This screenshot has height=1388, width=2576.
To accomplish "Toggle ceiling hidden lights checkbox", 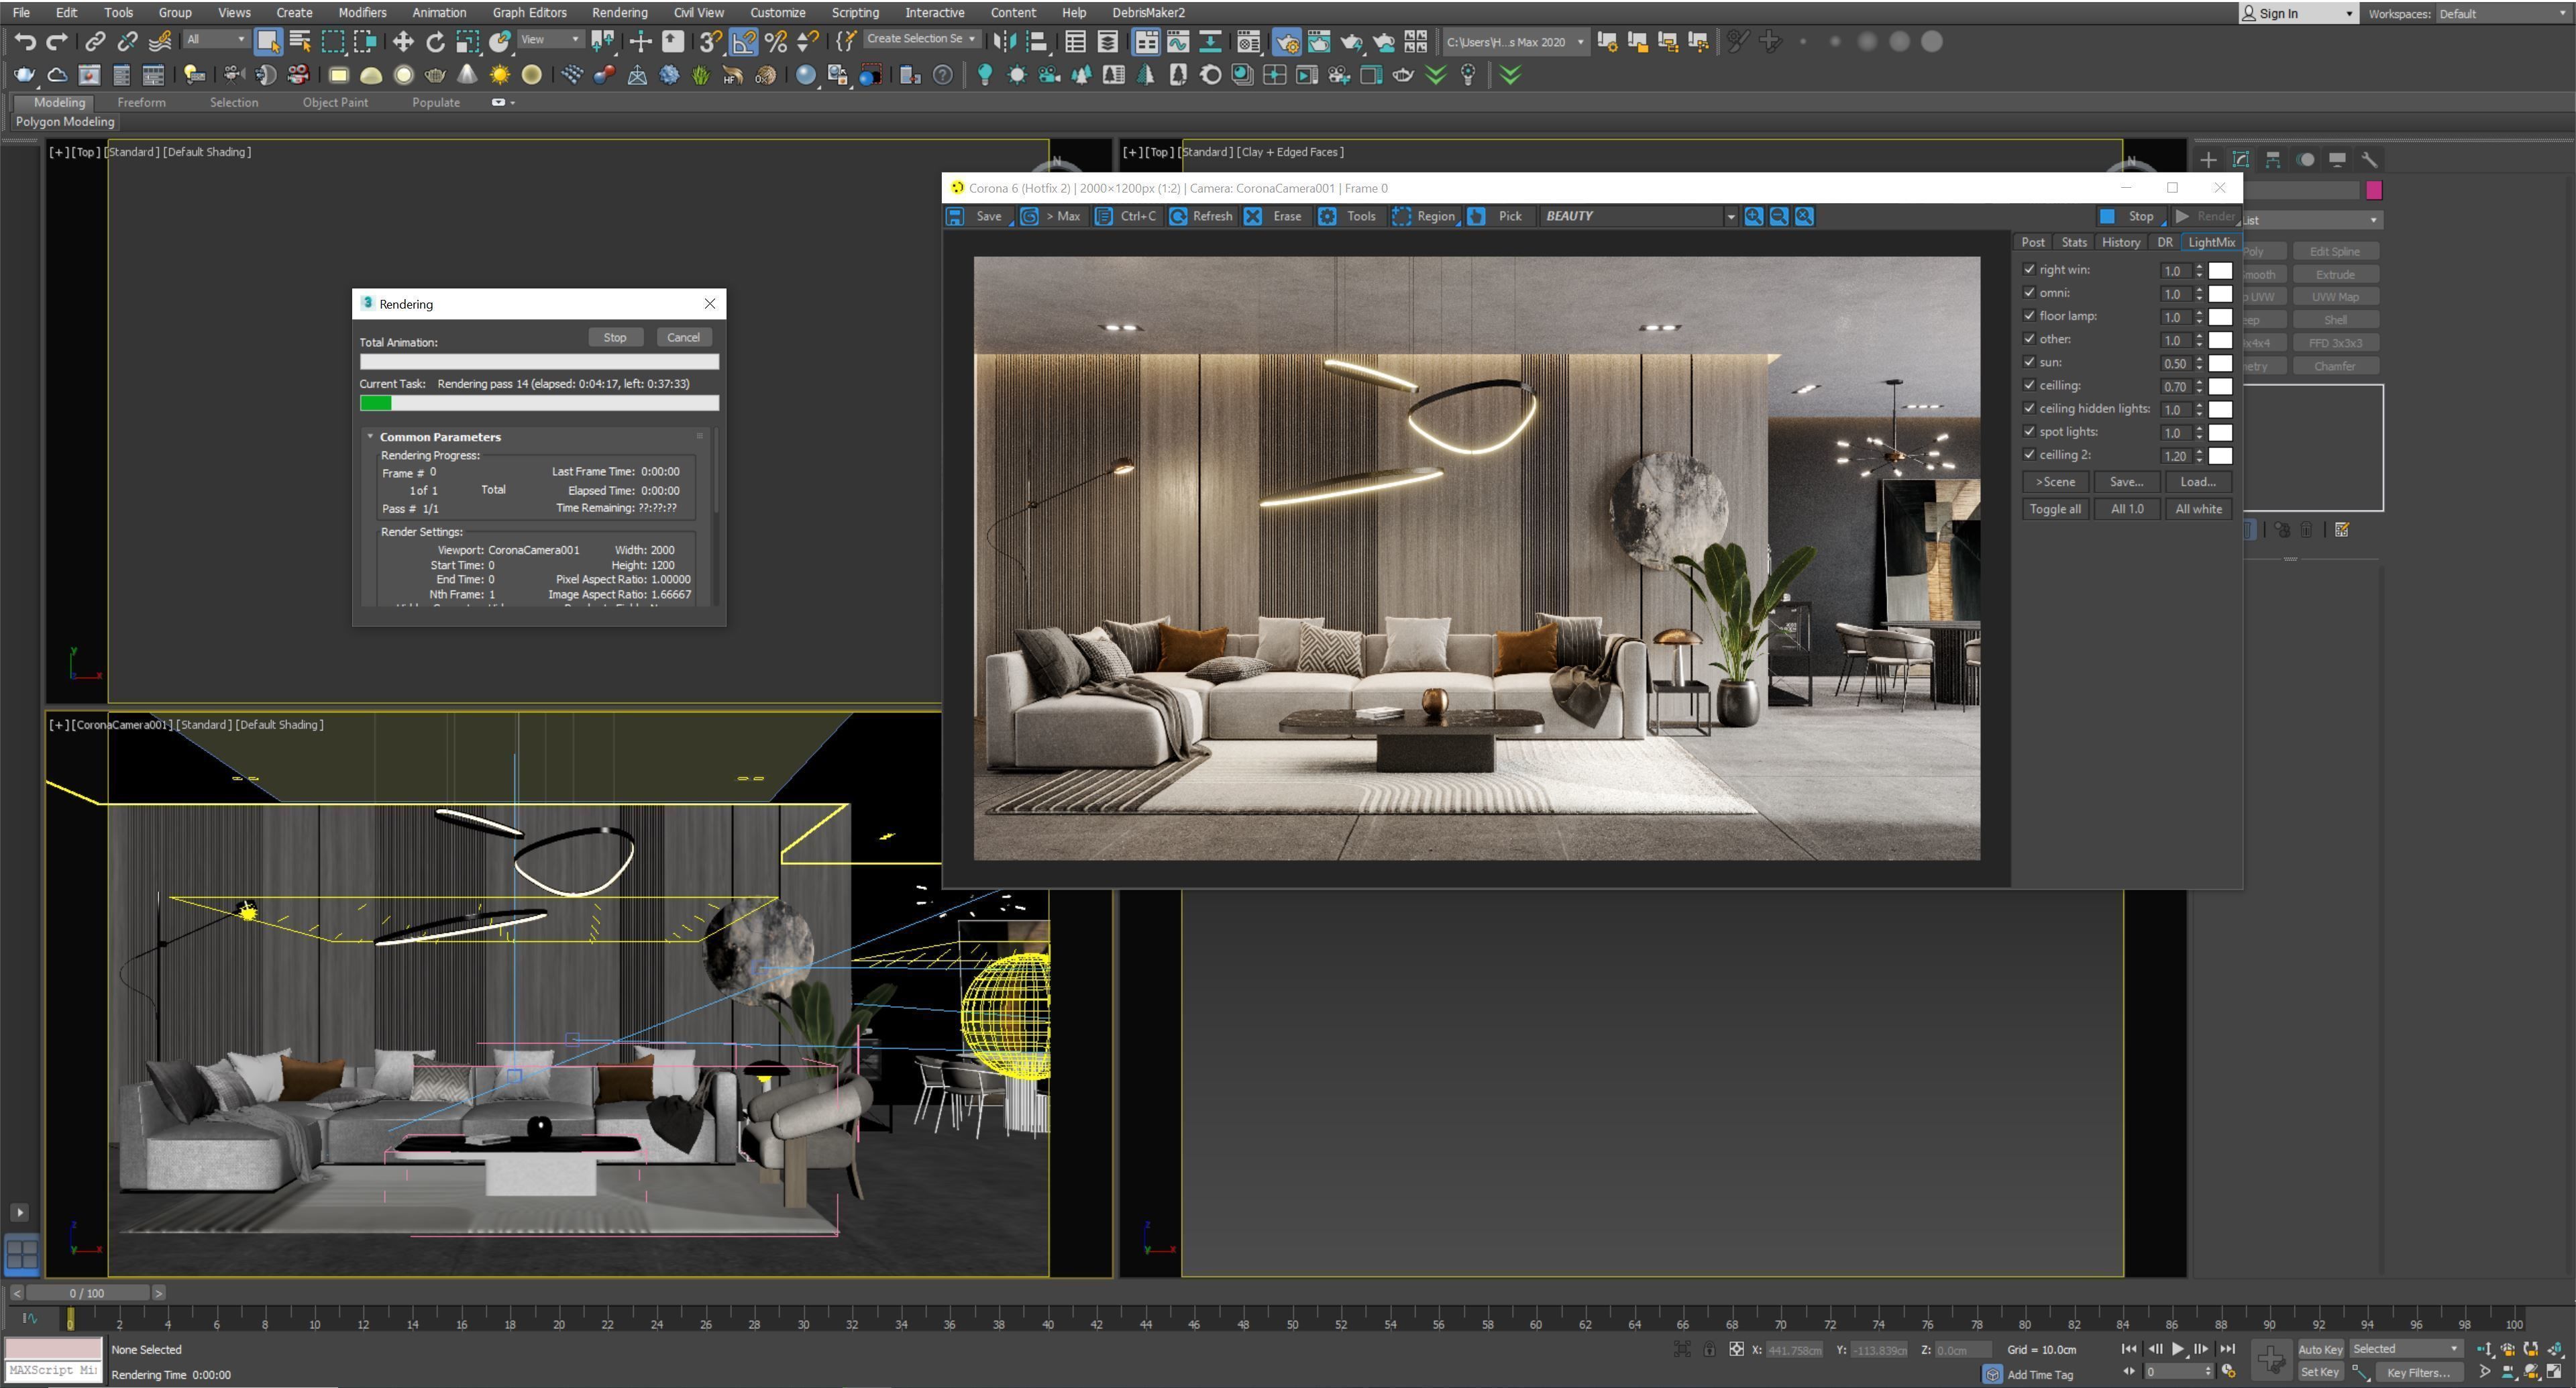I will tap(2029, 408).
